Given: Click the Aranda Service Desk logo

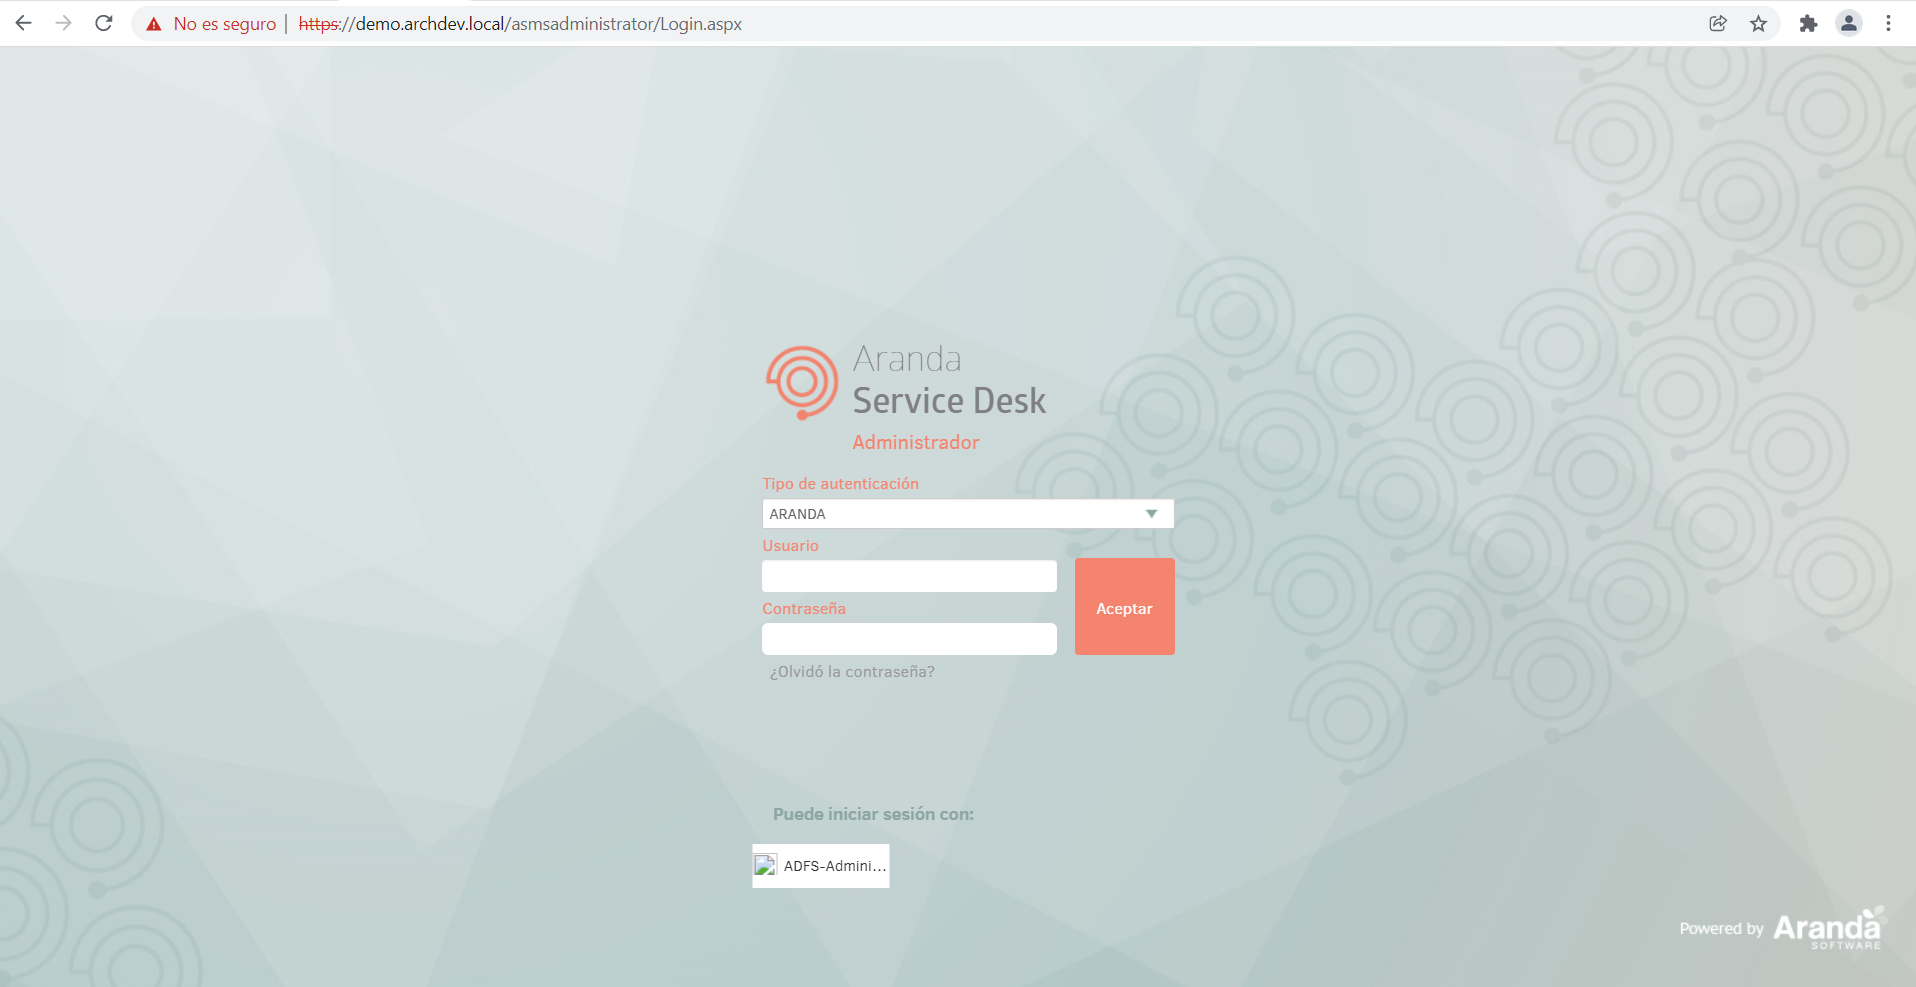Looking at the screenshot, I should tap(905, 382).
